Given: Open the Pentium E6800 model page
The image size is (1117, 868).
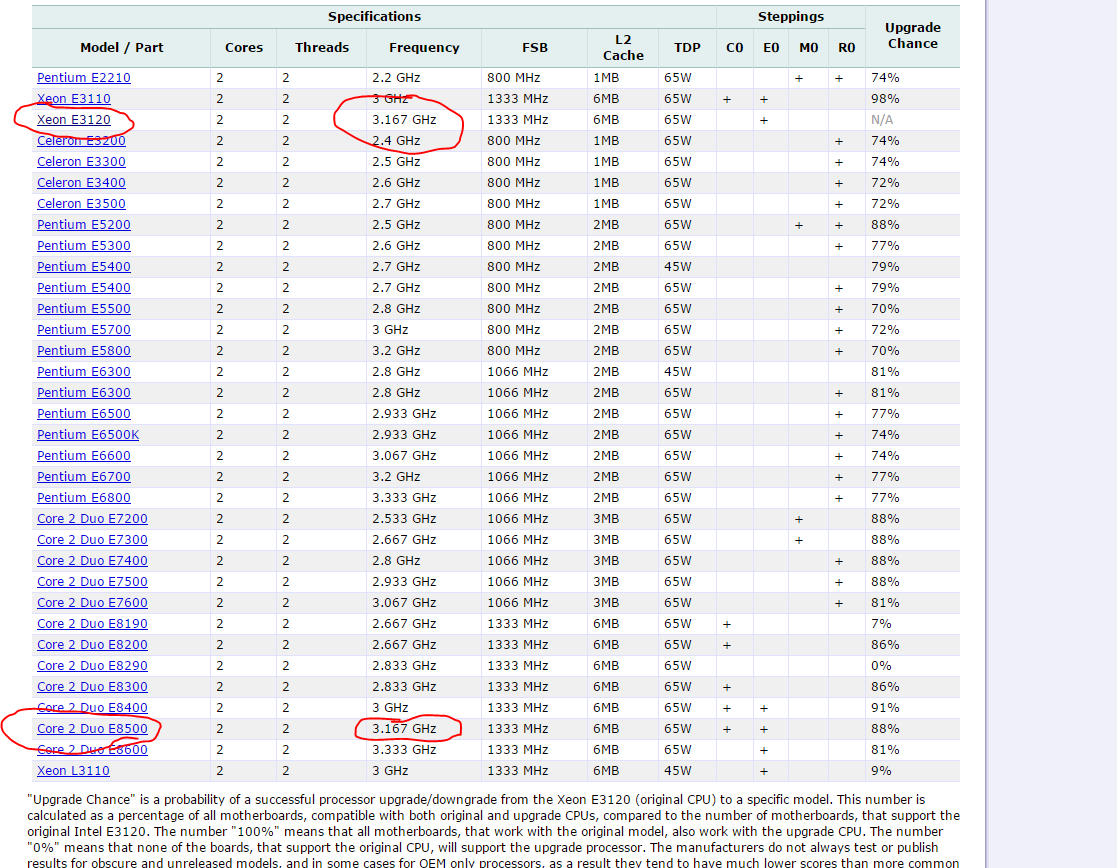Looking at the screenshot, I should click(x=83, y=498).
